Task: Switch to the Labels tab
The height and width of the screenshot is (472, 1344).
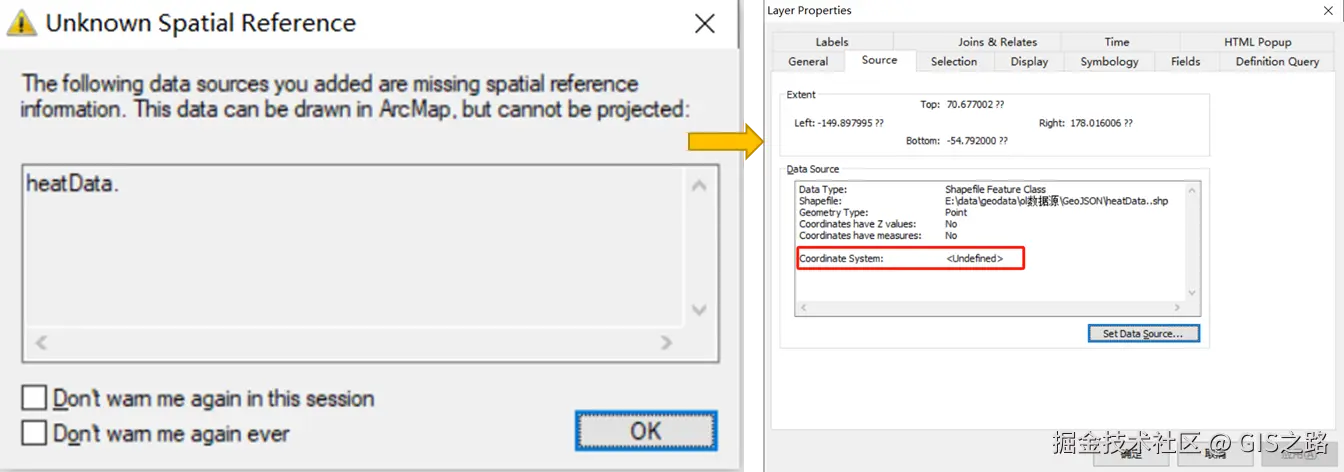Action: [832, 42]
